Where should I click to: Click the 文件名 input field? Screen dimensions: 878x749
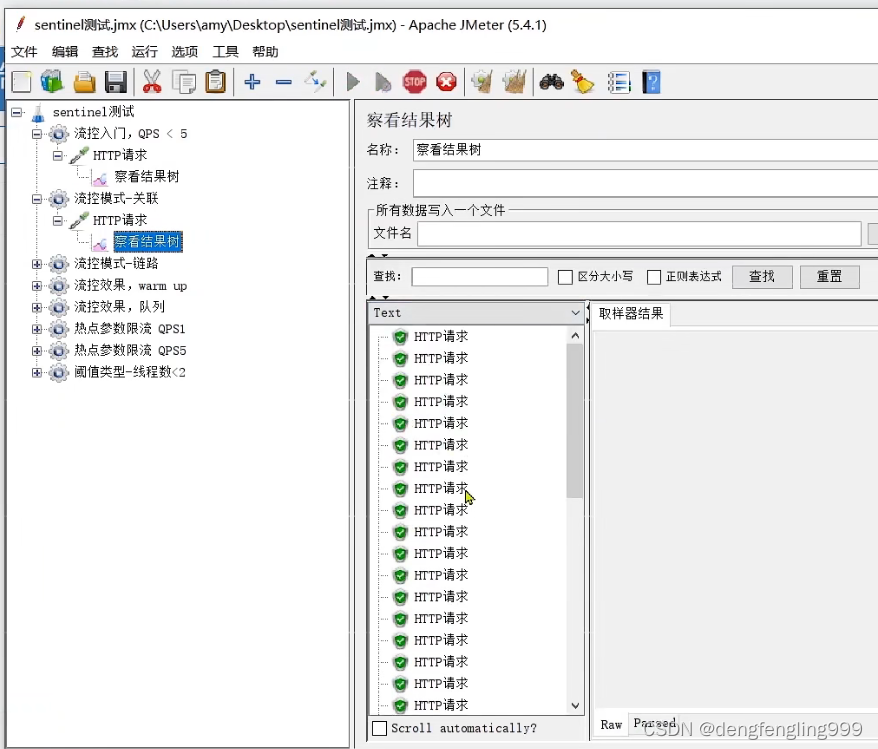click(x=639, y=233)
